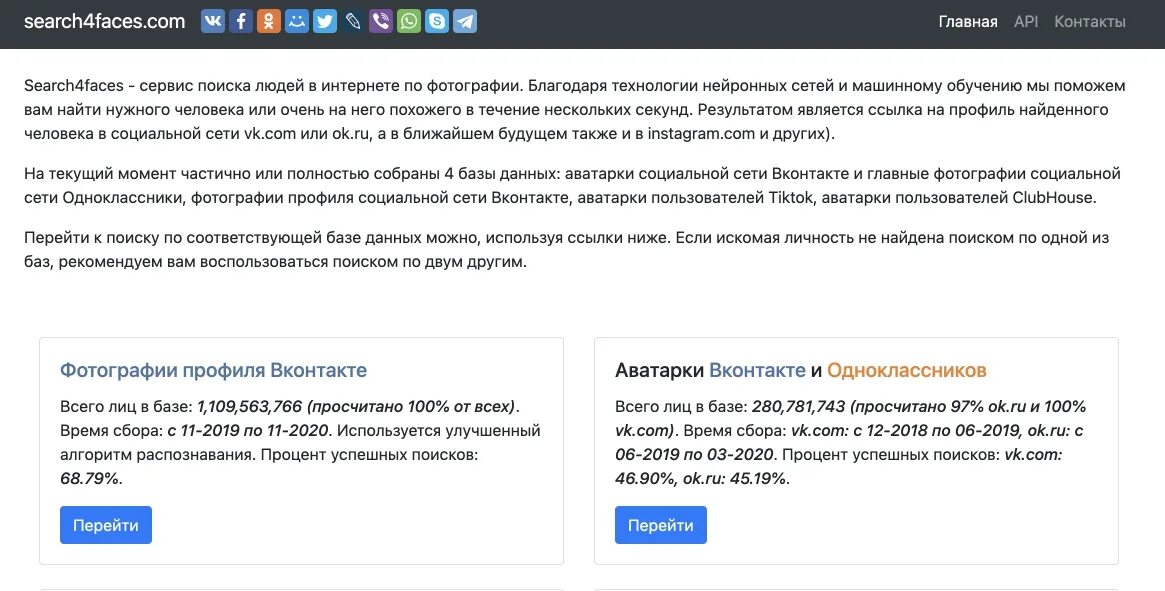Open the API navigation item
Screen dimensions: 1165x591
pos(1026,22)
